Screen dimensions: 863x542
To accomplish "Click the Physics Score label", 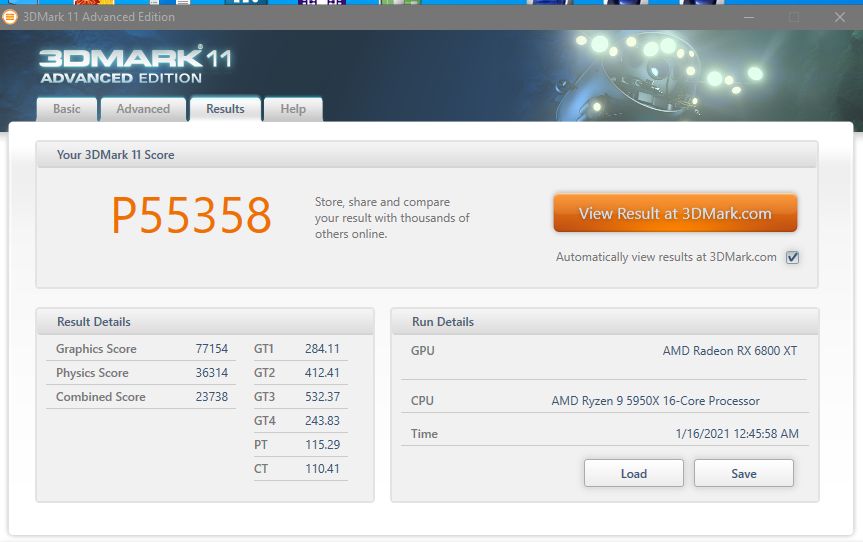I will [x=92, y=373].
